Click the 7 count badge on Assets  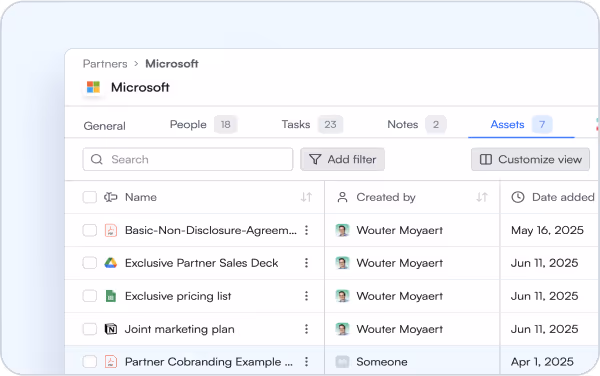tap(542, 124)
